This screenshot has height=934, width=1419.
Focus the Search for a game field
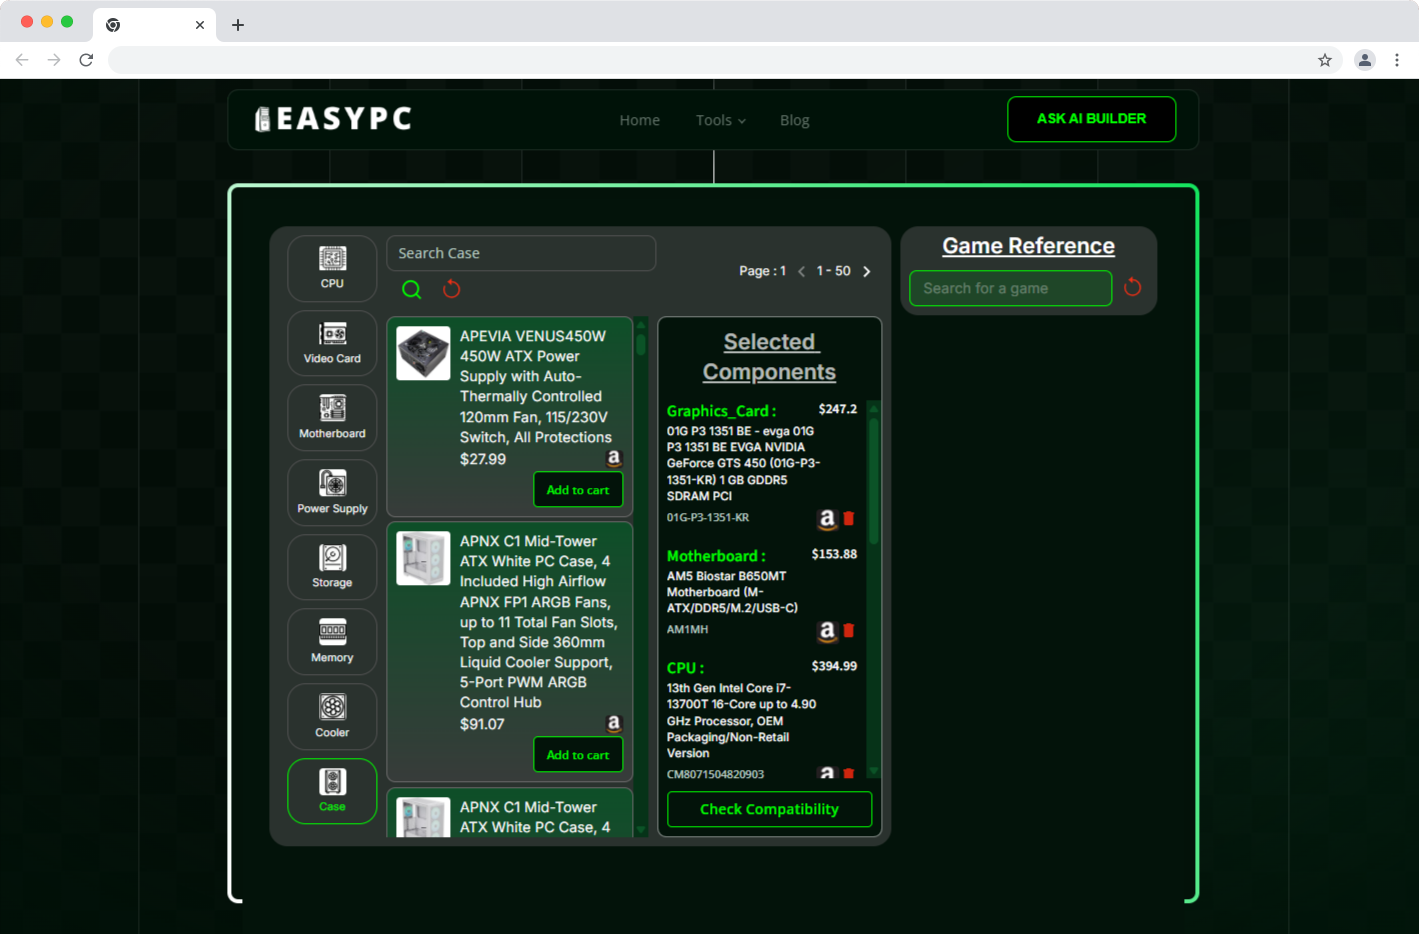(1010, 288)
